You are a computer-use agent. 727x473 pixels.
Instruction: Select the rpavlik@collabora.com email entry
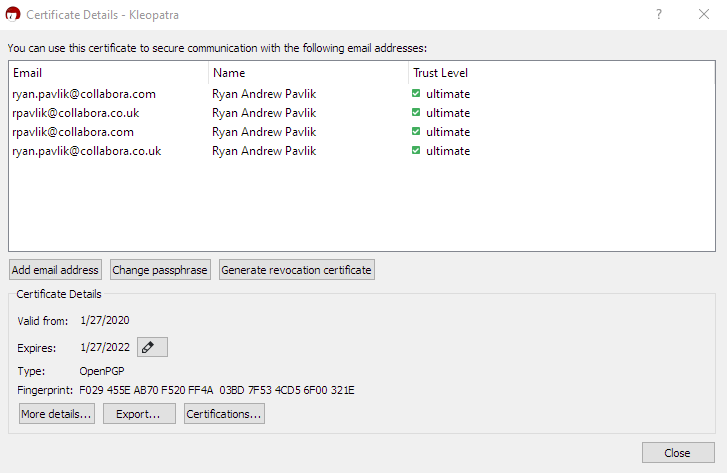(73, 132)
